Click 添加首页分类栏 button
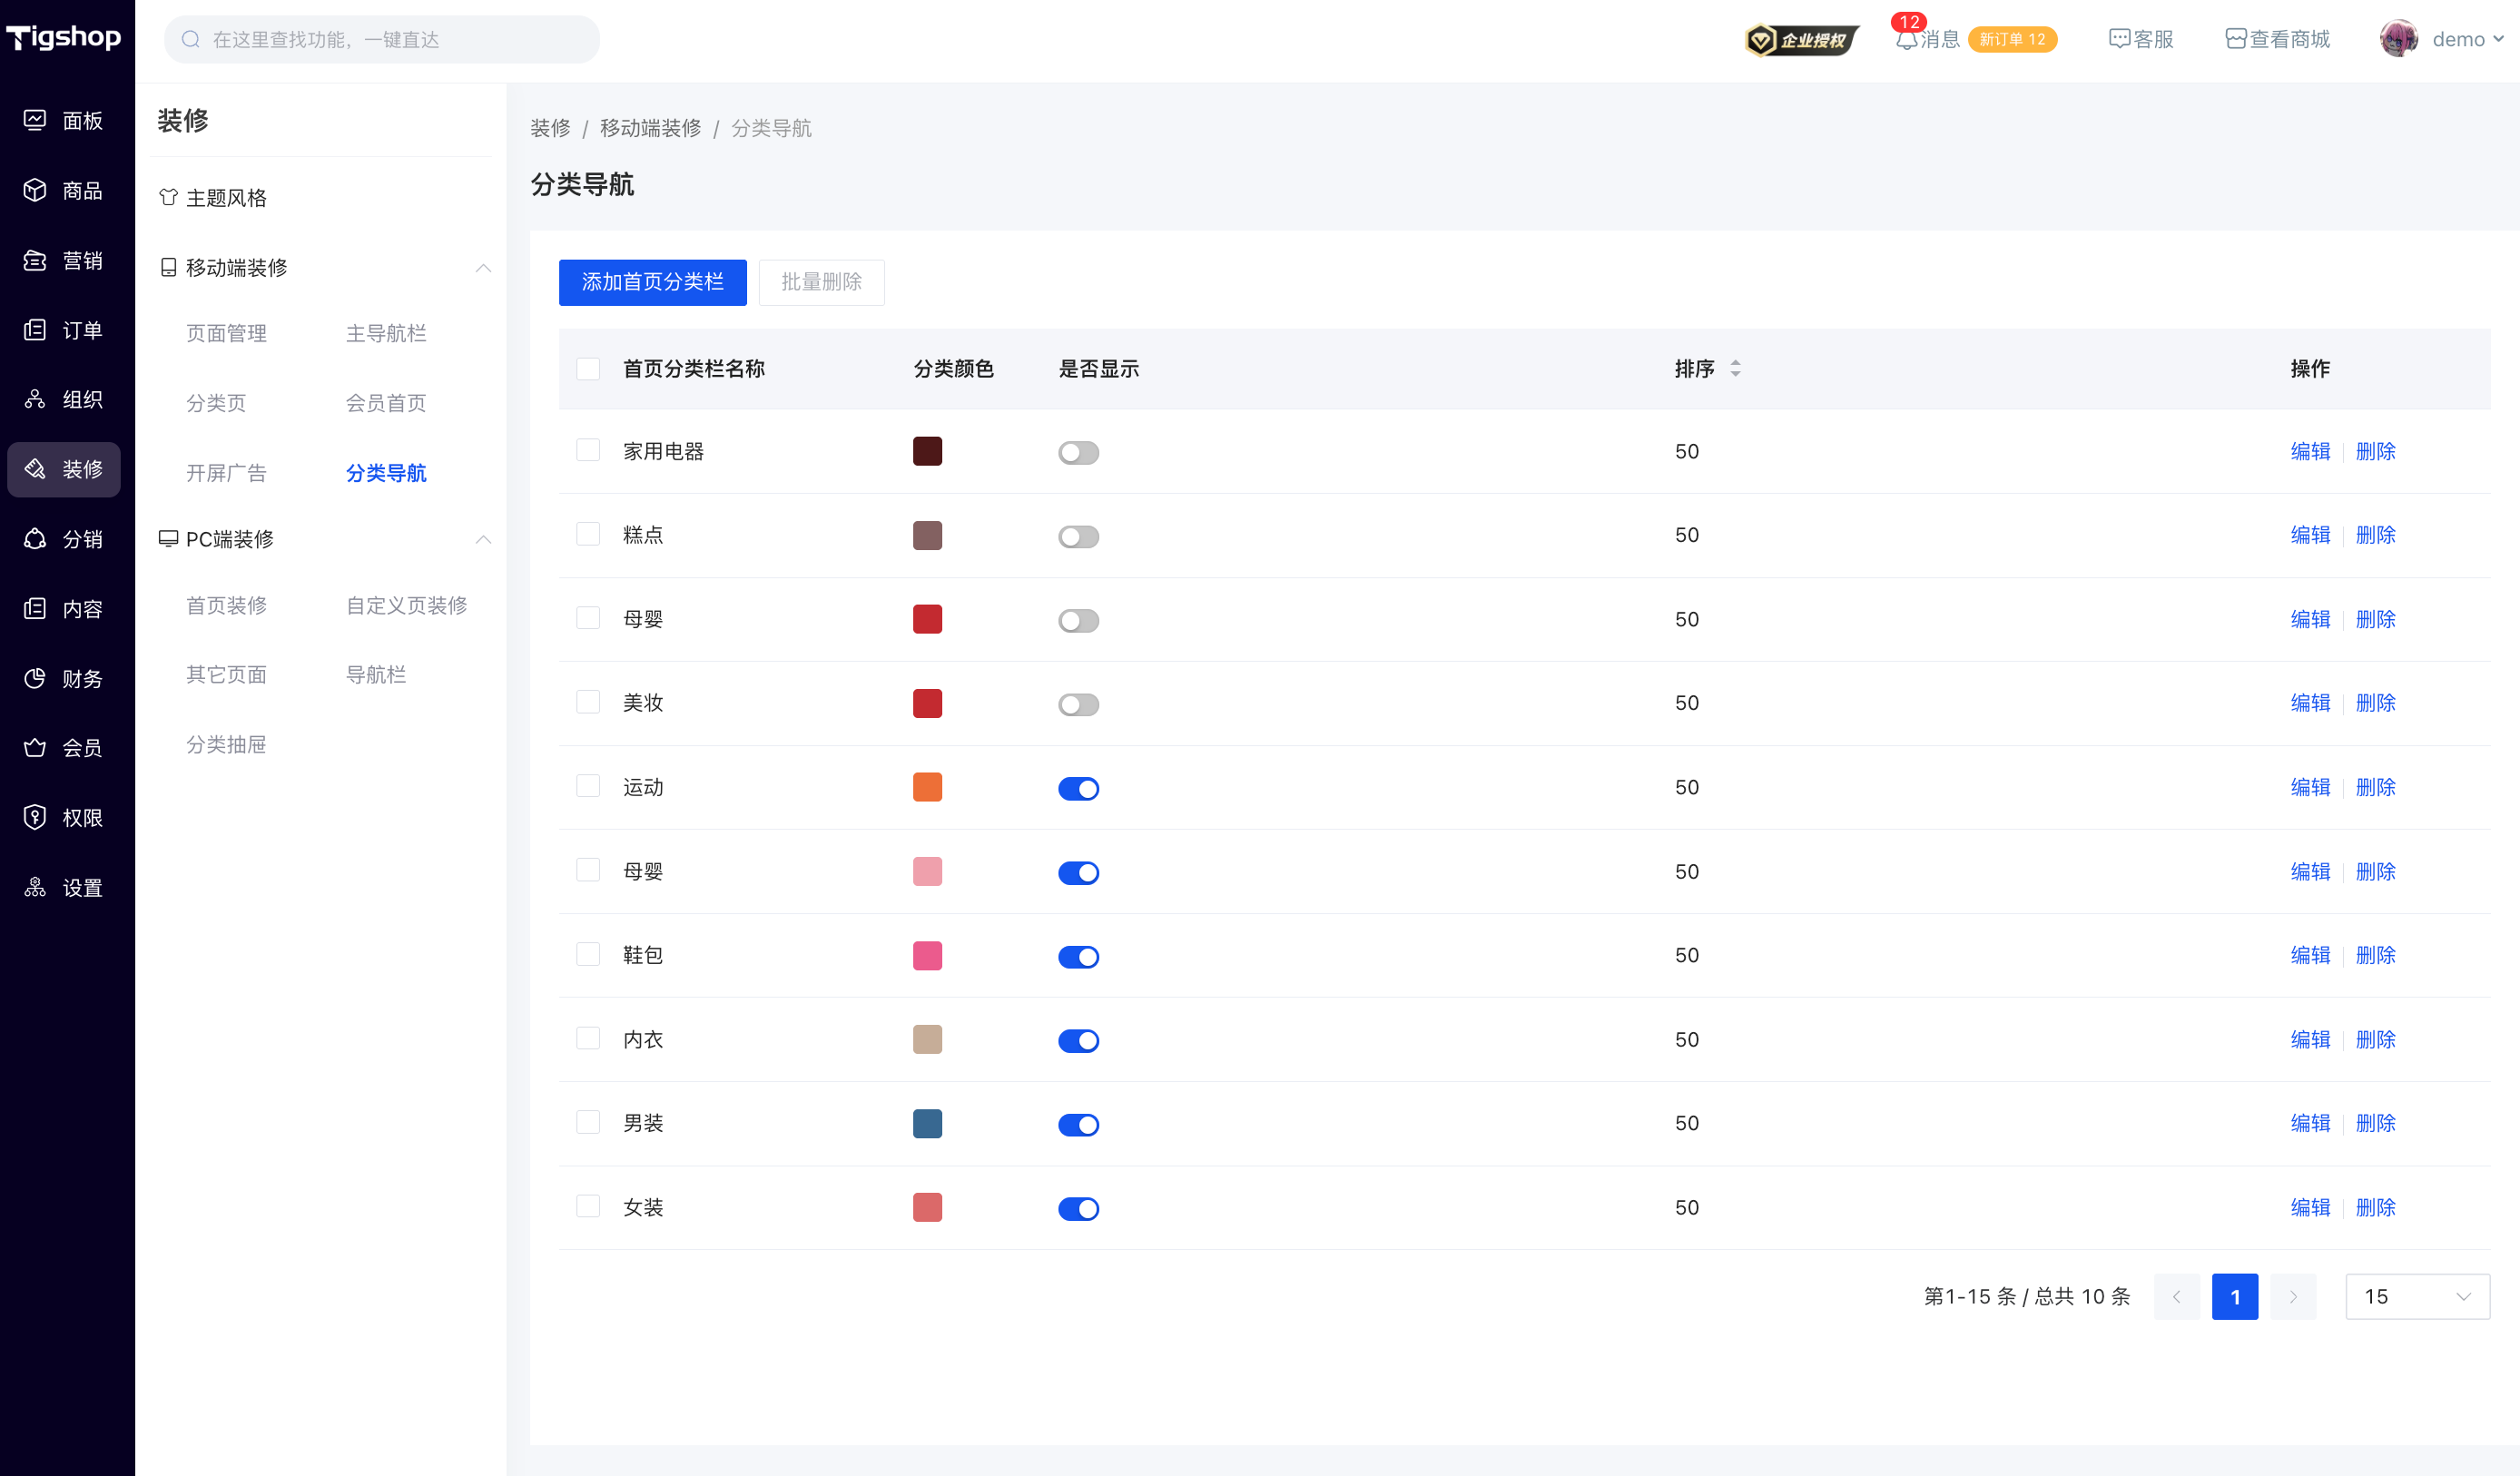Viewport: 2520px width, 1476px height. [x=652, y=282]
